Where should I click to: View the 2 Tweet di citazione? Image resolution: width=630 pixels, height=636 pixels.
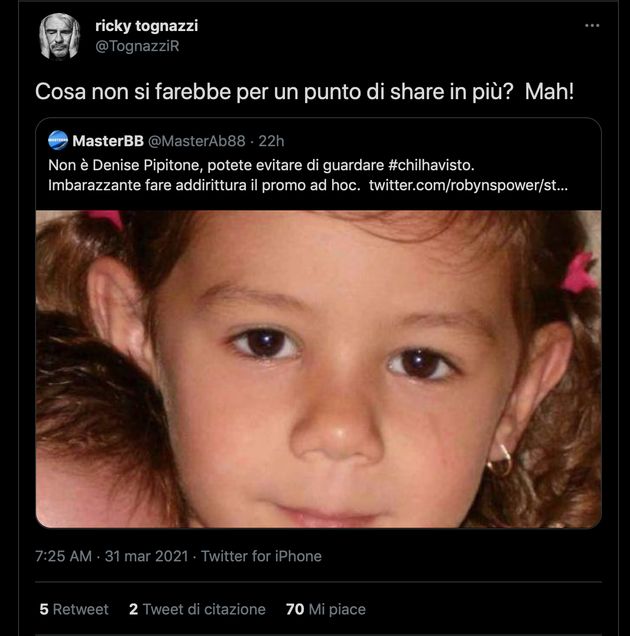(197, 608)
